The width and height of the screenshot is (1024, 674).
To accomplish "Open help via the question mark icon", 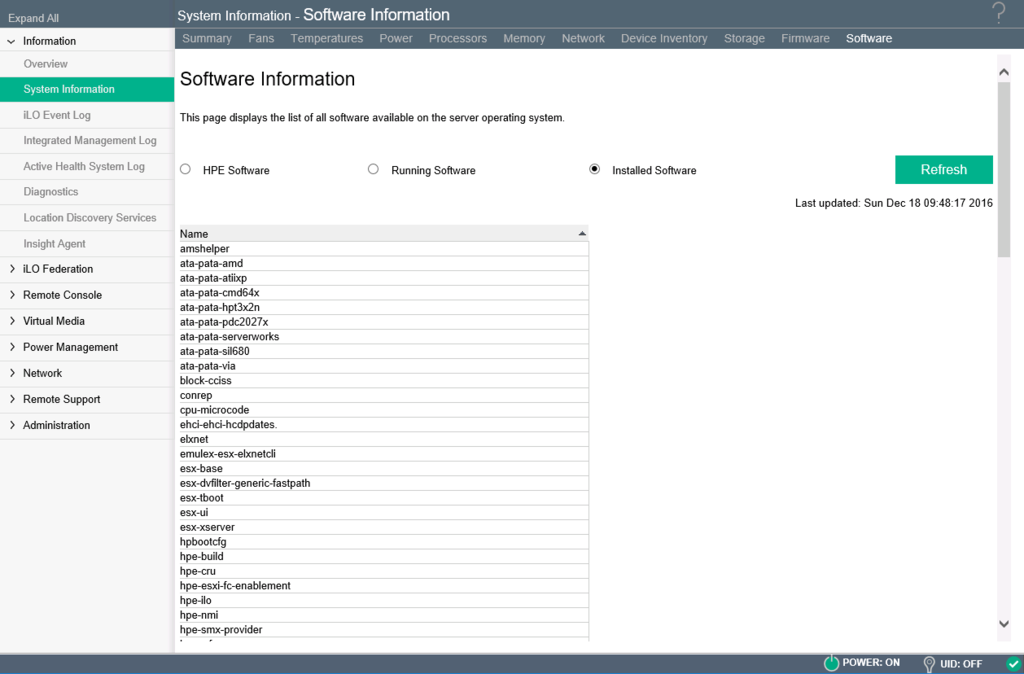I will 997,14.
